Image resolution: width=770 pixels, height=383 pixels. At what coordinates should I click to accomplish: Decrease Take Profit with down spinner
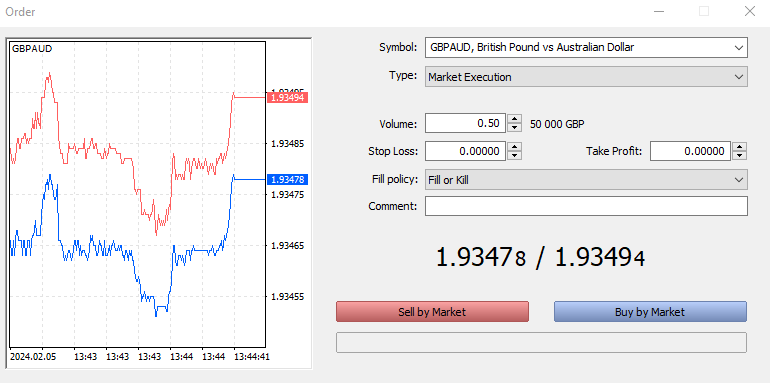pyautogui.click(x=739, y=155)
